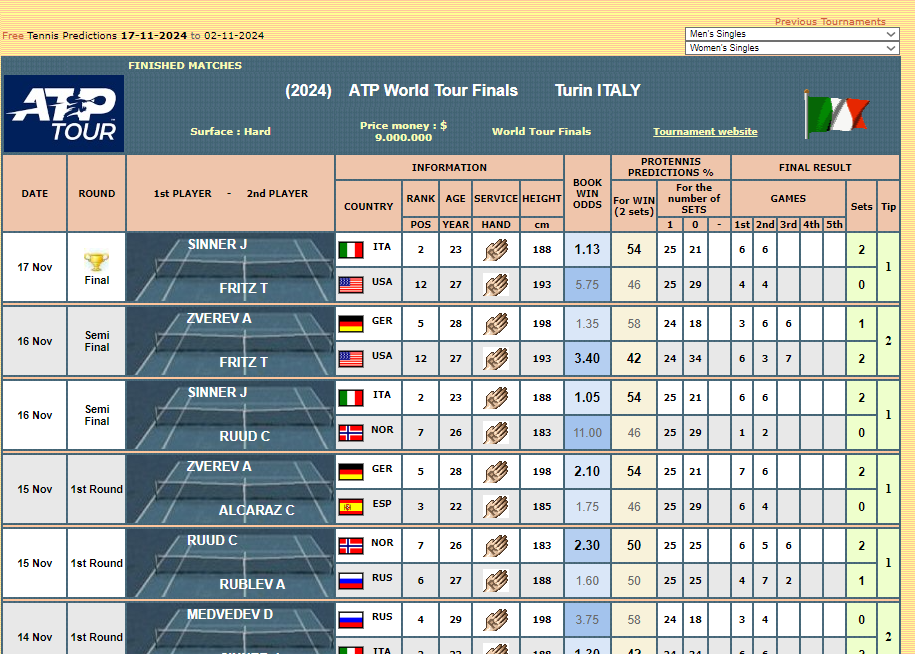The height and width of the screenshot is (654, 915).
Task: Click the waving Italian flag image
Action: click(x=836, y=114)
